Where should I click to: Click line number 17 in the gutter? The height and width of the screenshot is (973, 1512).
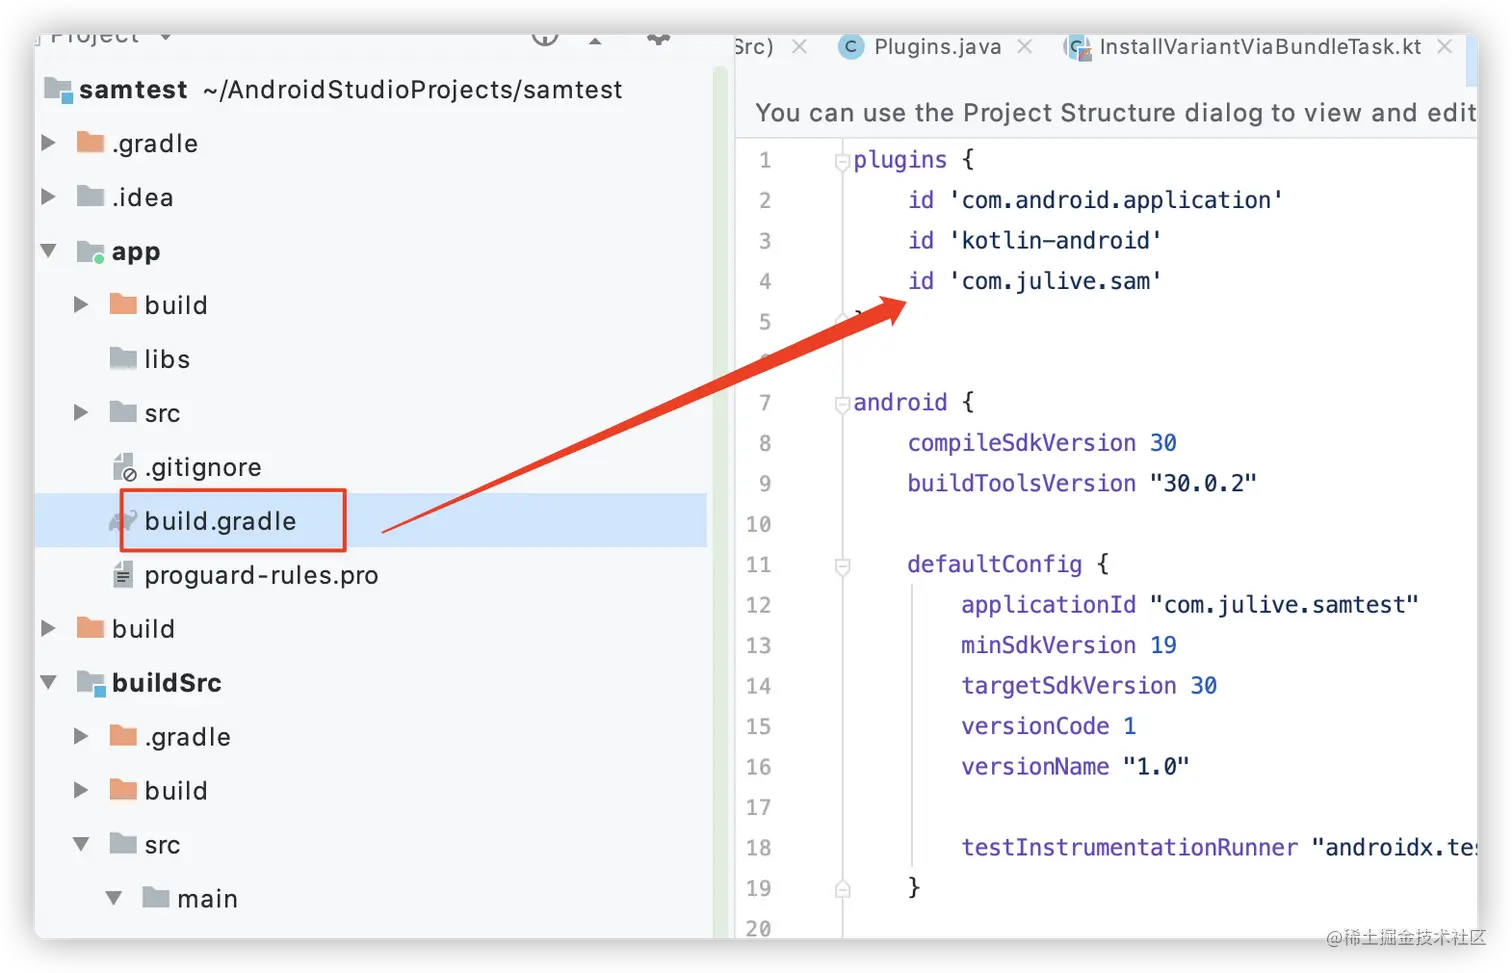(758, 807)
